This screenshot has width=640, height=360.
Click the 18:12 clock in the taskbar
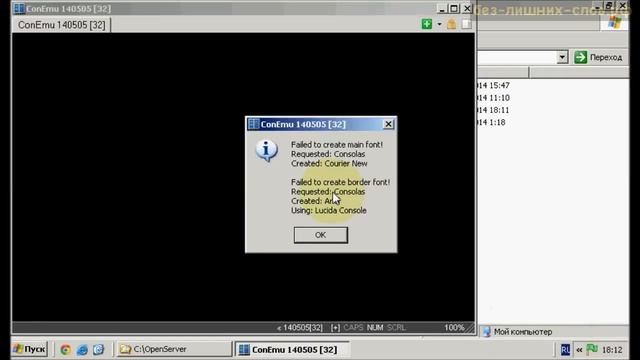pyautogui.click(x=612, y=350)
